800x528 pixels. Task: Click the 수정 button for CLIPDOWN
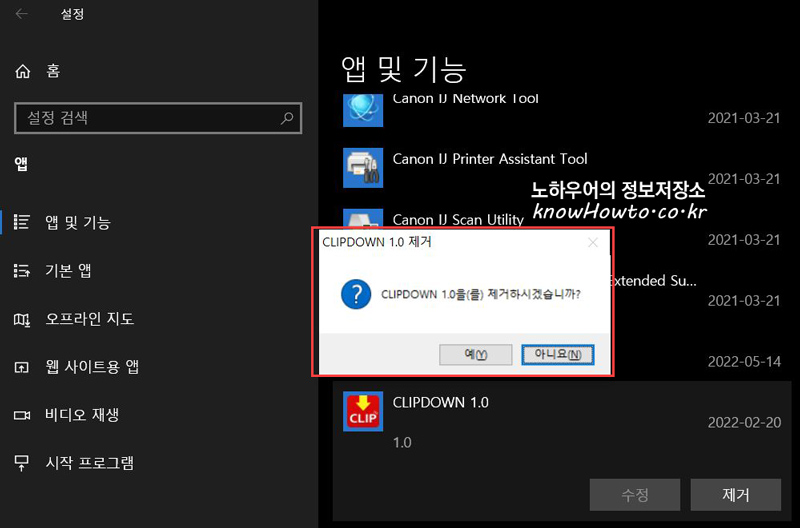click(x=635, y=494)
